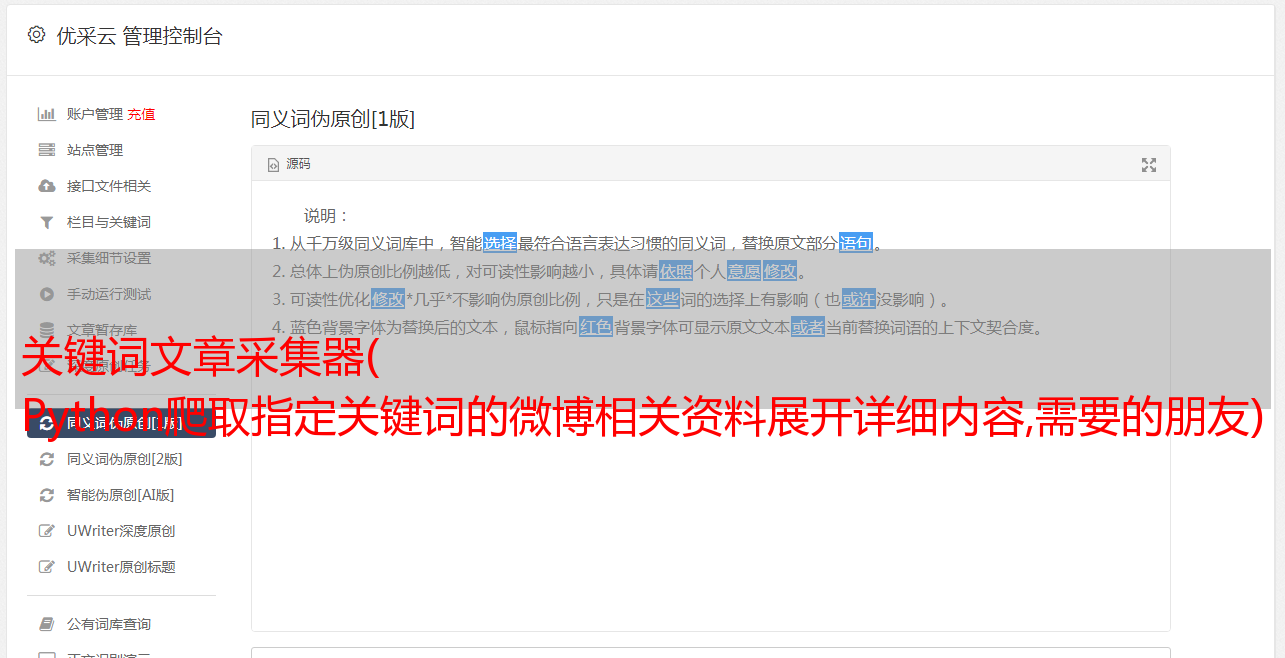1285x658 pixels.
Task: Click the 智能伪原创[AI版] refresh icon
Action: 46,495
